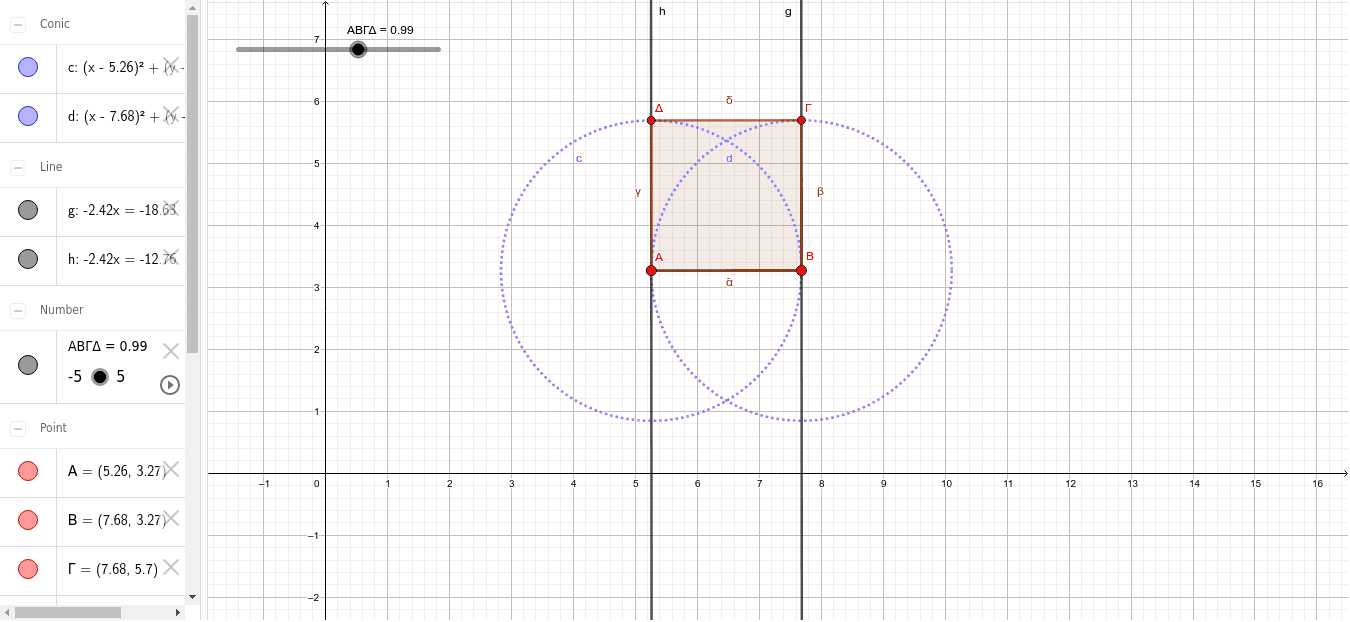This screenshot has width=1350, height=622.
Task: Click the side label δ of the square
Action: (x=729, y=100)
